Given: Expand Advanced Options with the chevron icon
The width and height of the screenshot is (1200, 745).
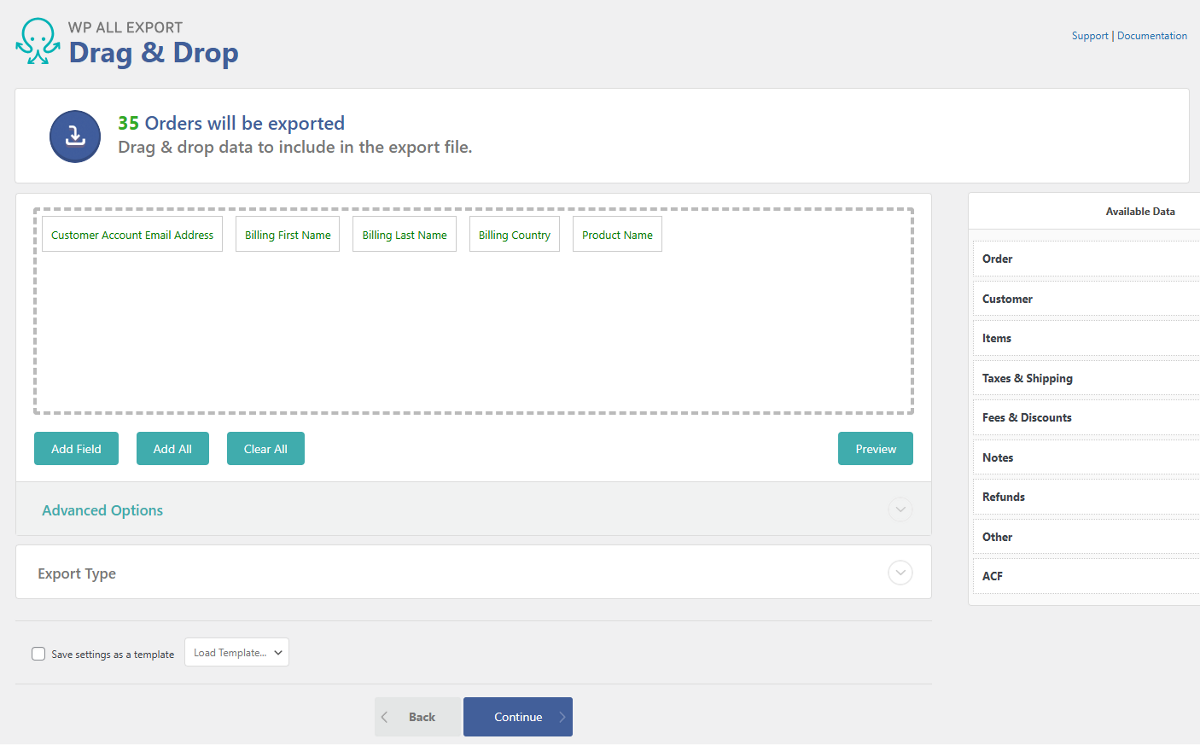Looking at the screenshot, I should tap(900, 510).
